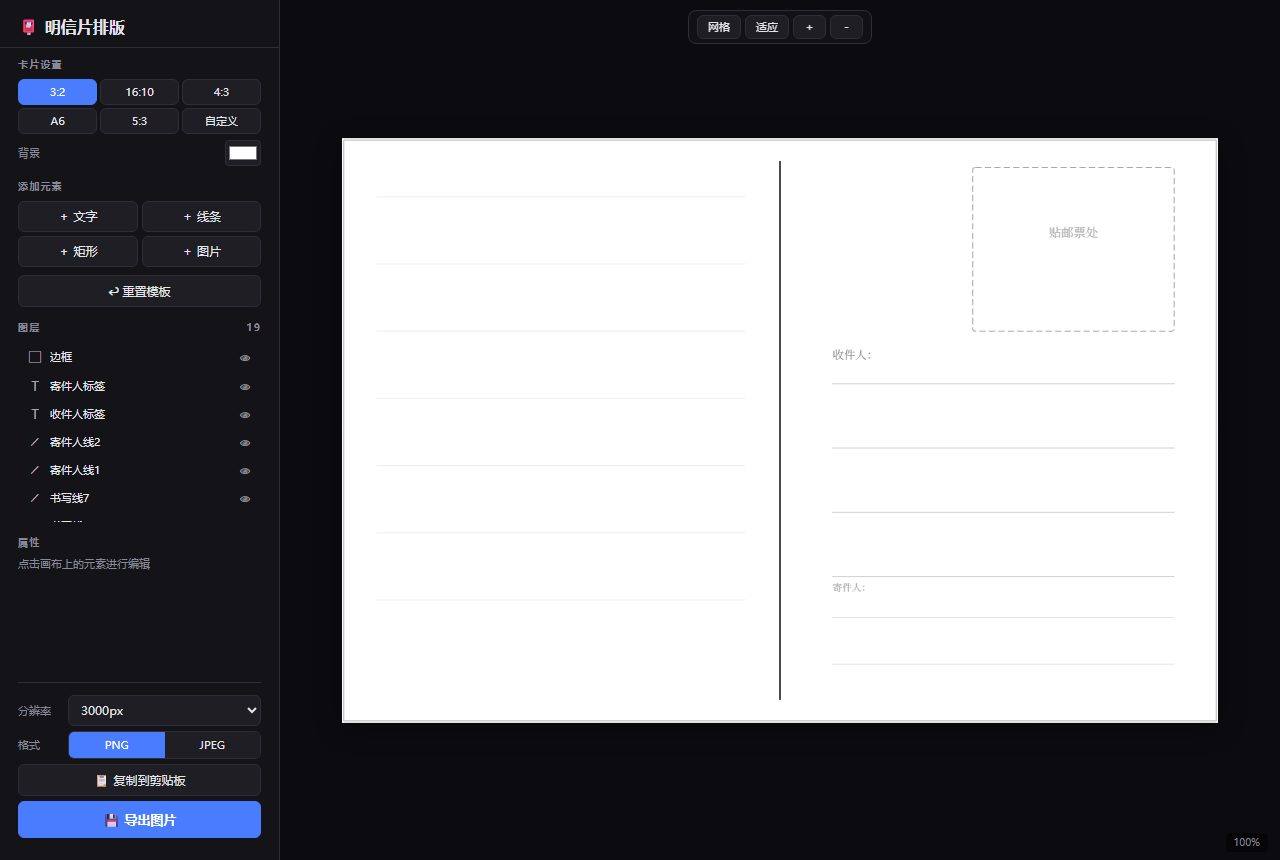Click the line icon beside 书写线7 layer
The width and height of the screenshot is (1280, 860).
35,498
